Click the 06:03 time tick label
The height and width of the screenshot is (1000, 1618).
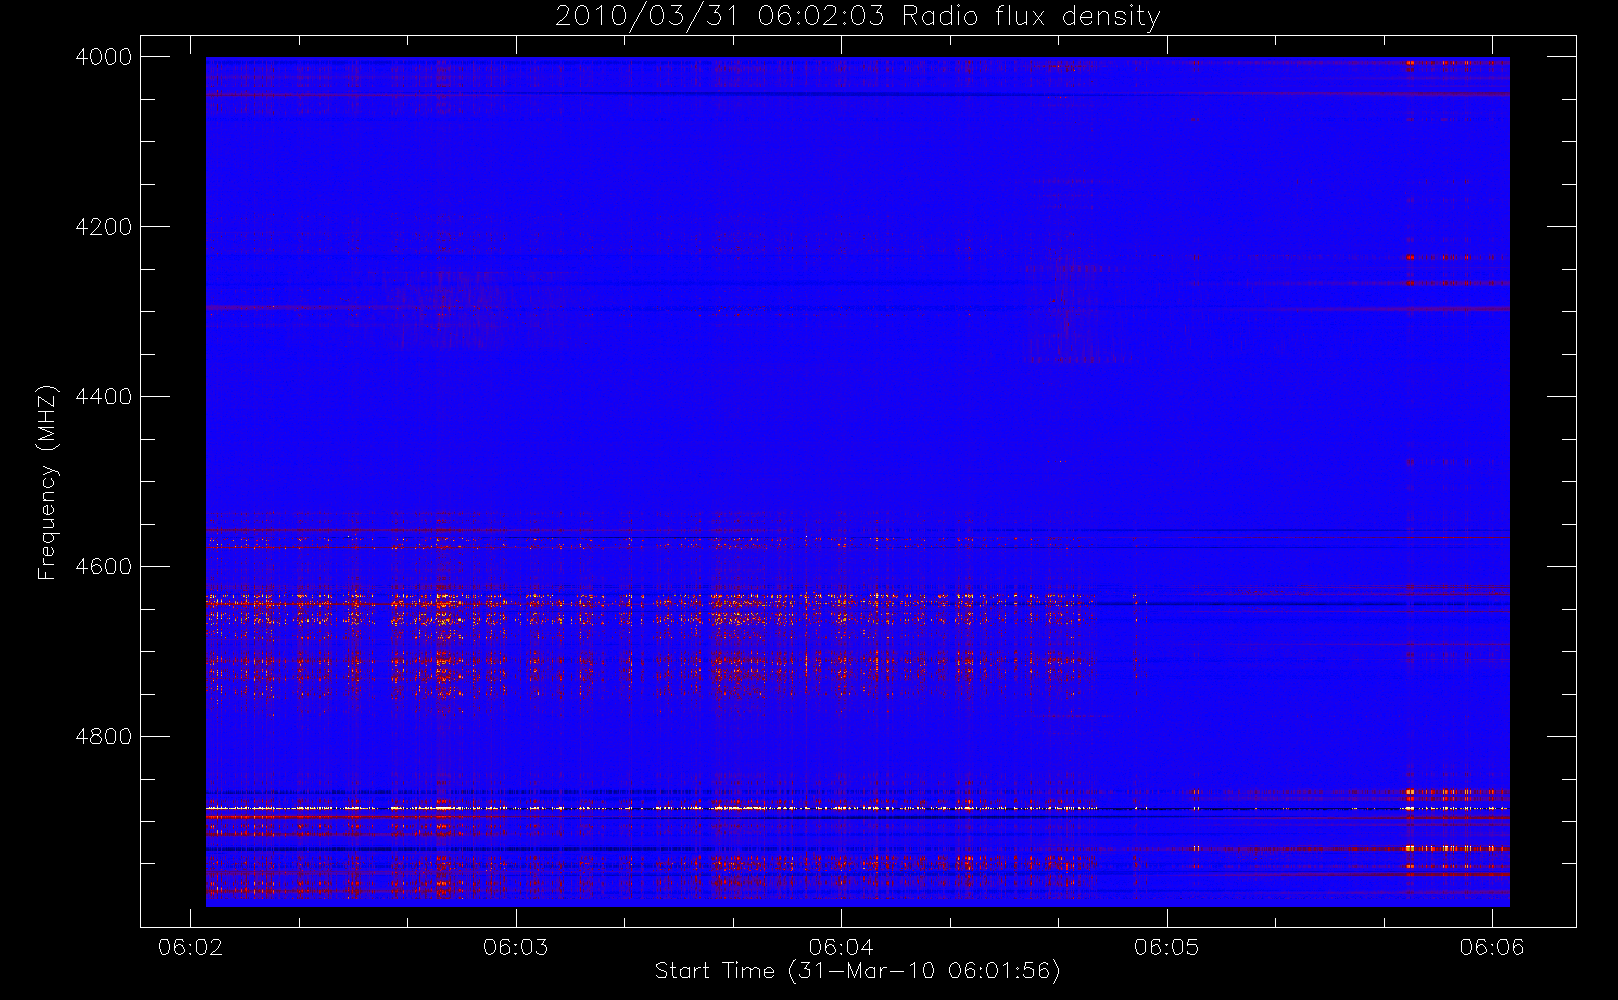pyautogui.click(x=516, y=947)
